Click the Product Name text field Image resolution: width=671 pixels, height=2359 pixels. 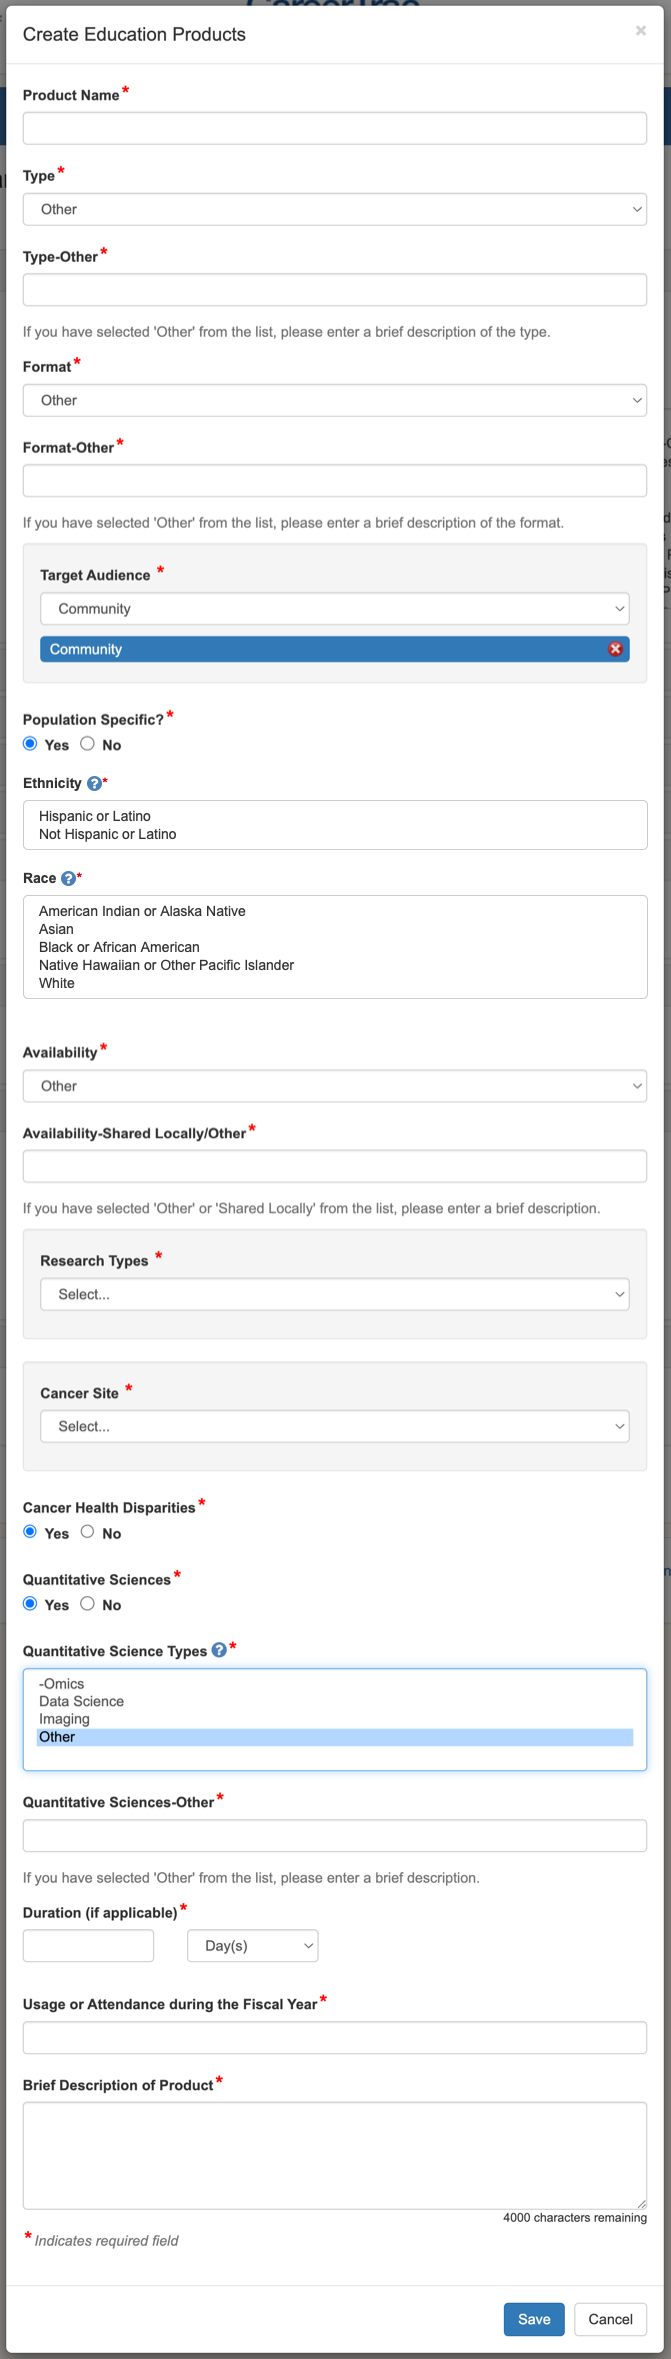(334, 128)
